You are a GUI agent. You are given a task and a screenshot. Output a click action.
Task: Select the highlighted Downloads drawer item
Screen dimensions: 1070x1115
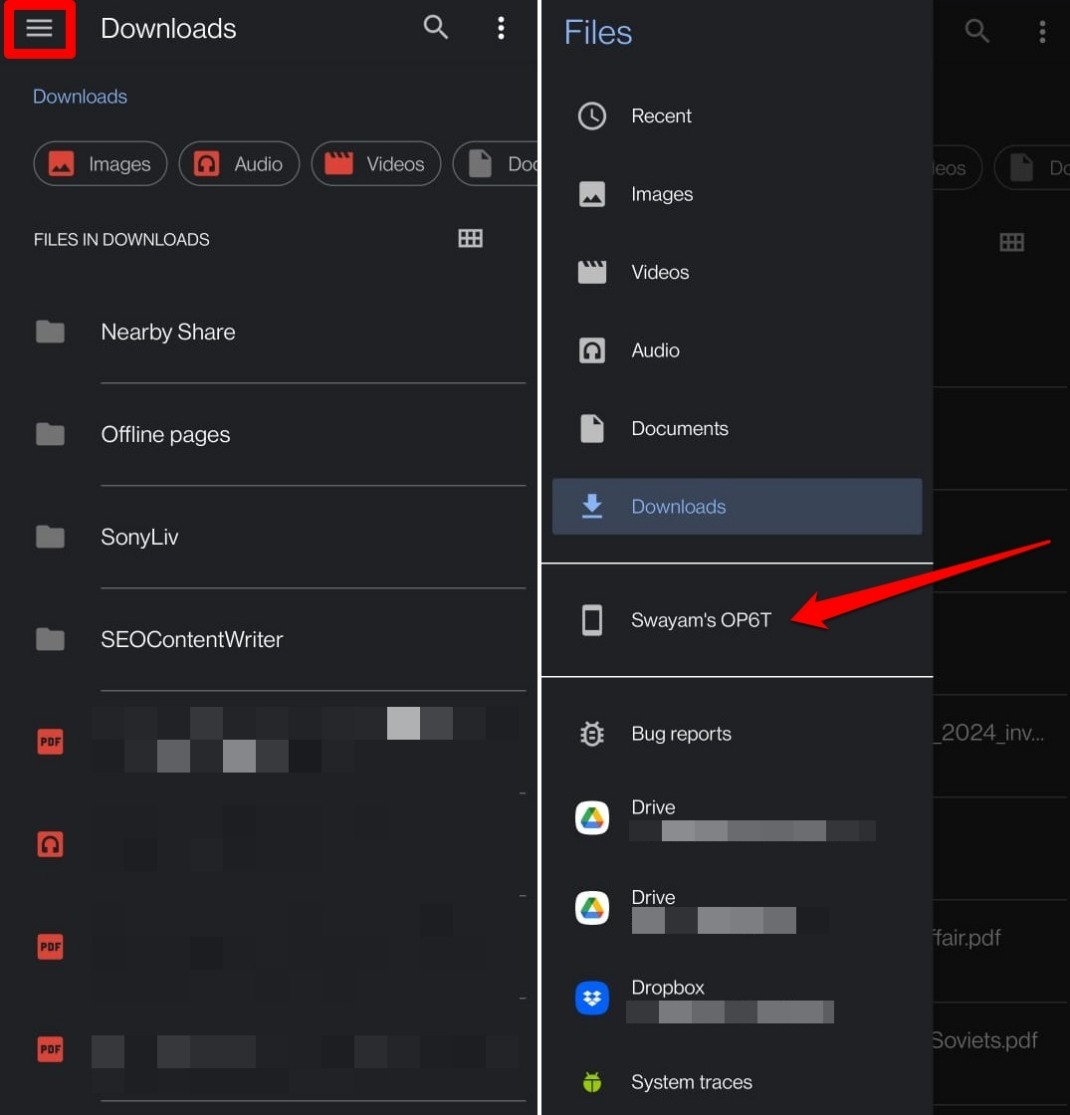pos(737,506)
